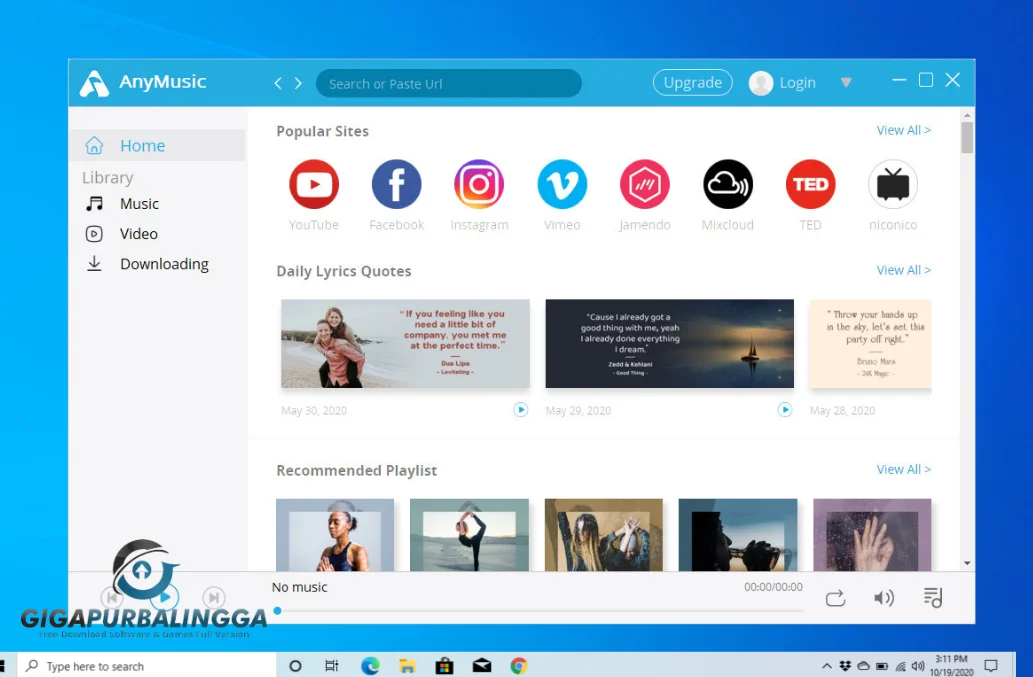Open the meditating woman playlist thumbnail
1033x677 pixels.
[335, 534]
